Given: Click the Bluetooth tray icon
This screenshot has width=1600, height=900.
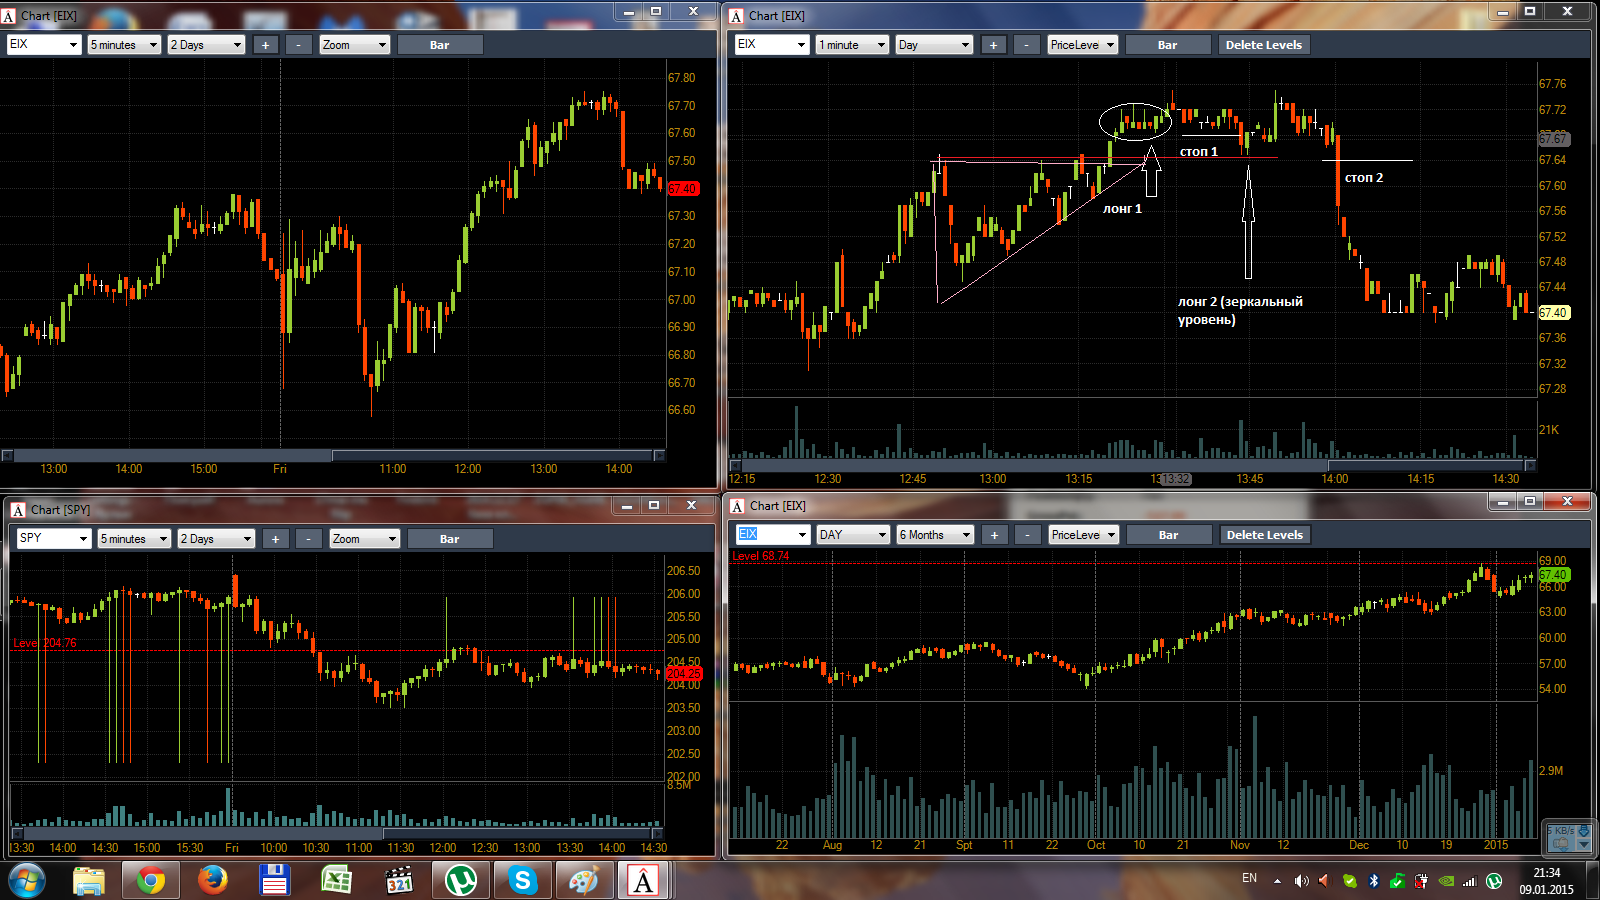Looking at the screenshot, I should pos(1374,881).
